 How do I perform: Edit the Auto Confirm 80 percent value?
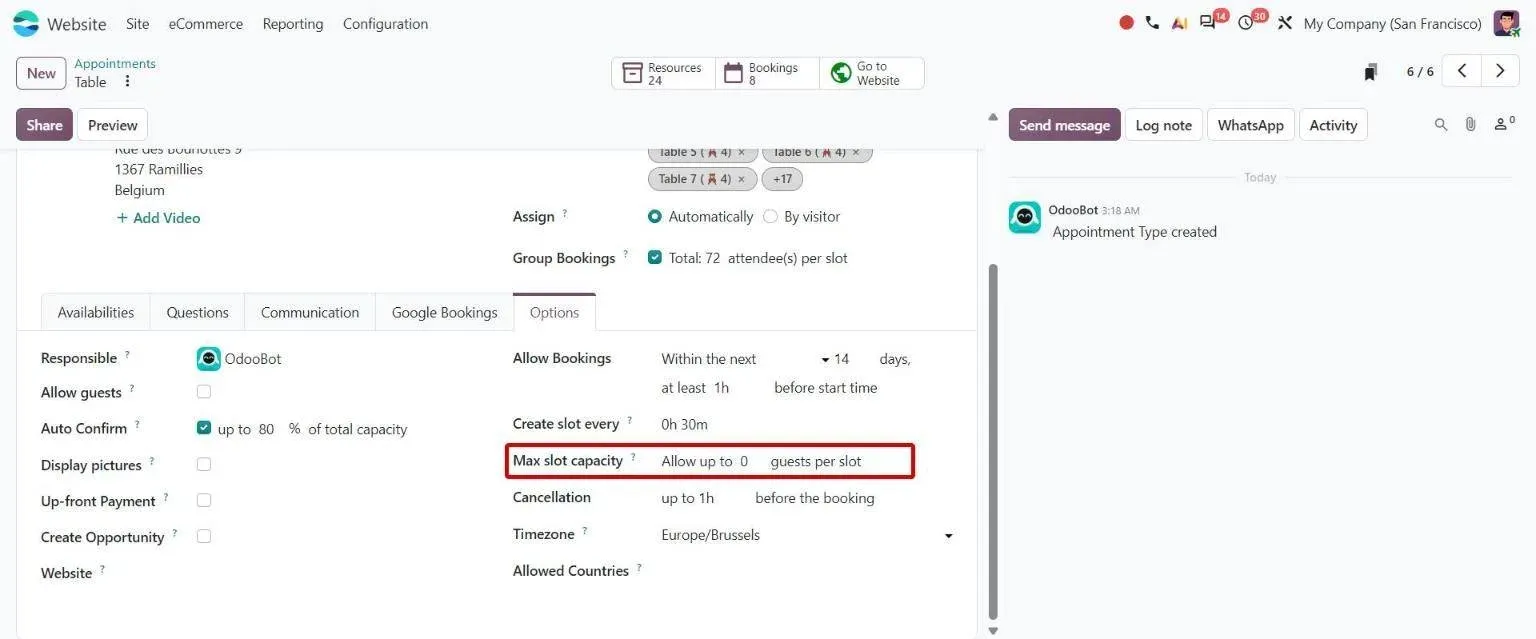(x=269, y=429)
